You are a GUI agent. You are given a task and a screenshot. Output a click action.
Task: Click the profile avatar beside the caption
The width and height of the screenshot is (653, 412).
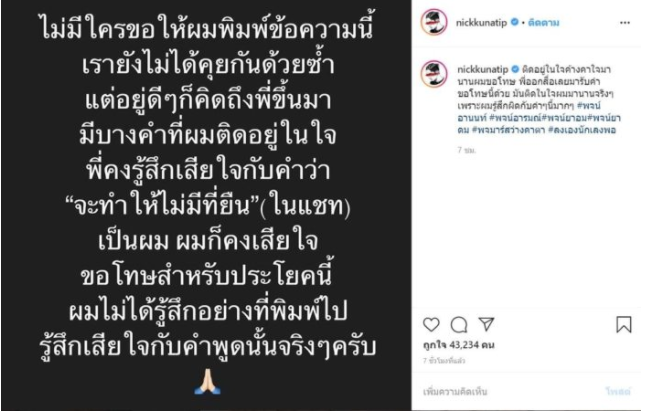tap(434, 74)
